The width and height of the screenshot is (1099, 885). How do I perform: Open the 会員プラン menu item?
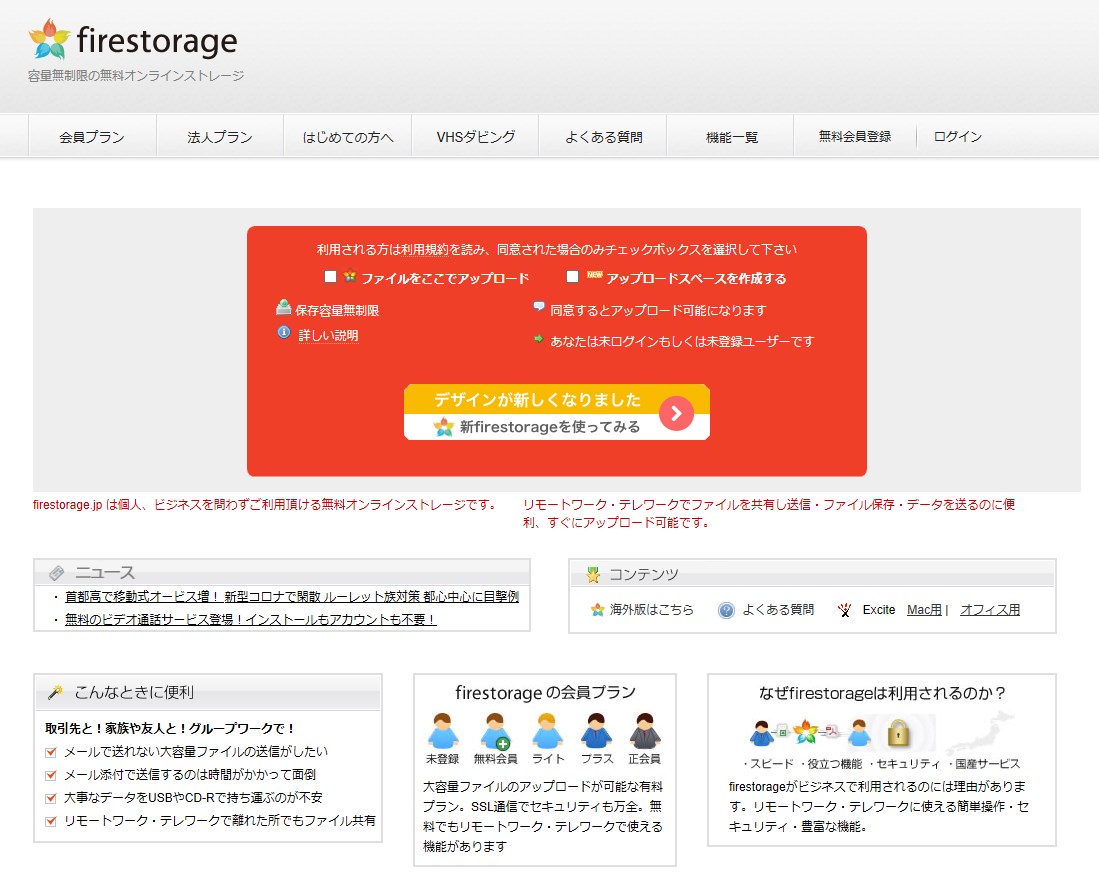click(92, 137)
